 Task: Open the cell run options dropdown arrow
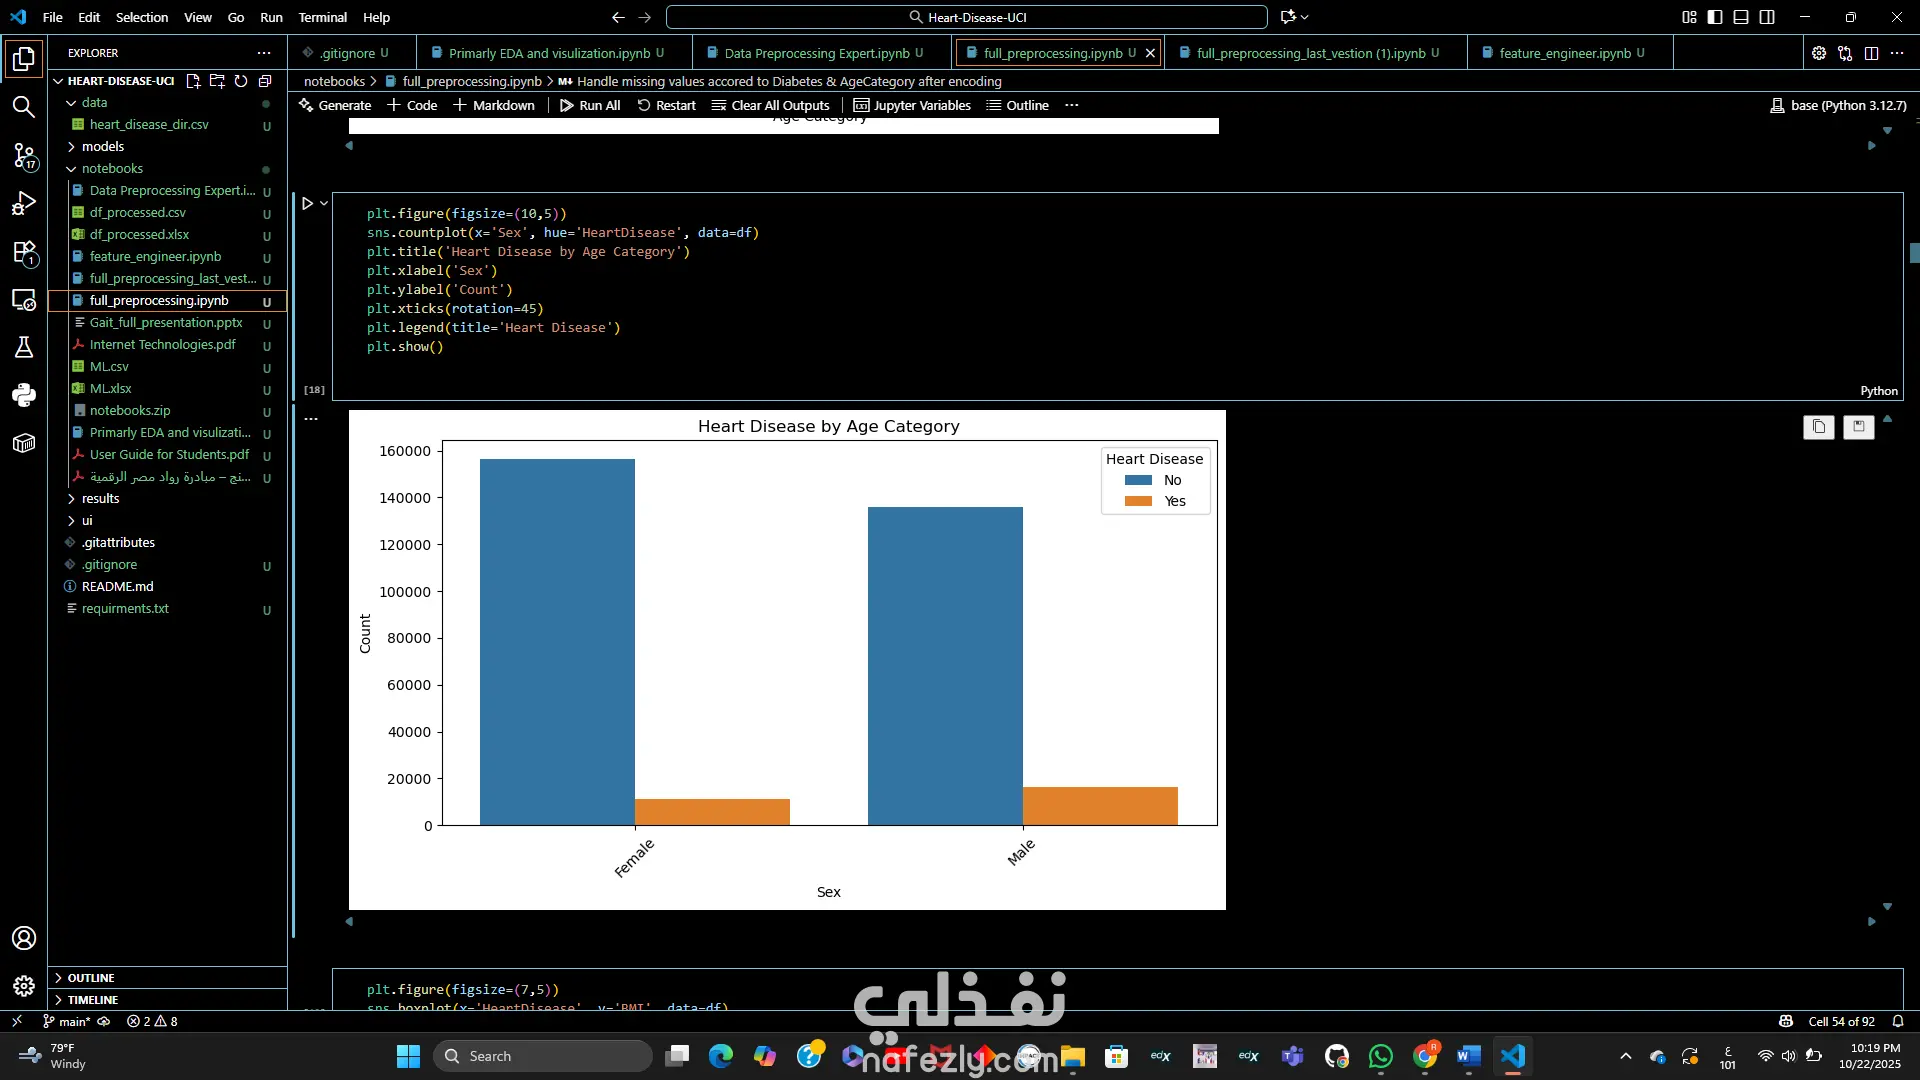(324, 203)
